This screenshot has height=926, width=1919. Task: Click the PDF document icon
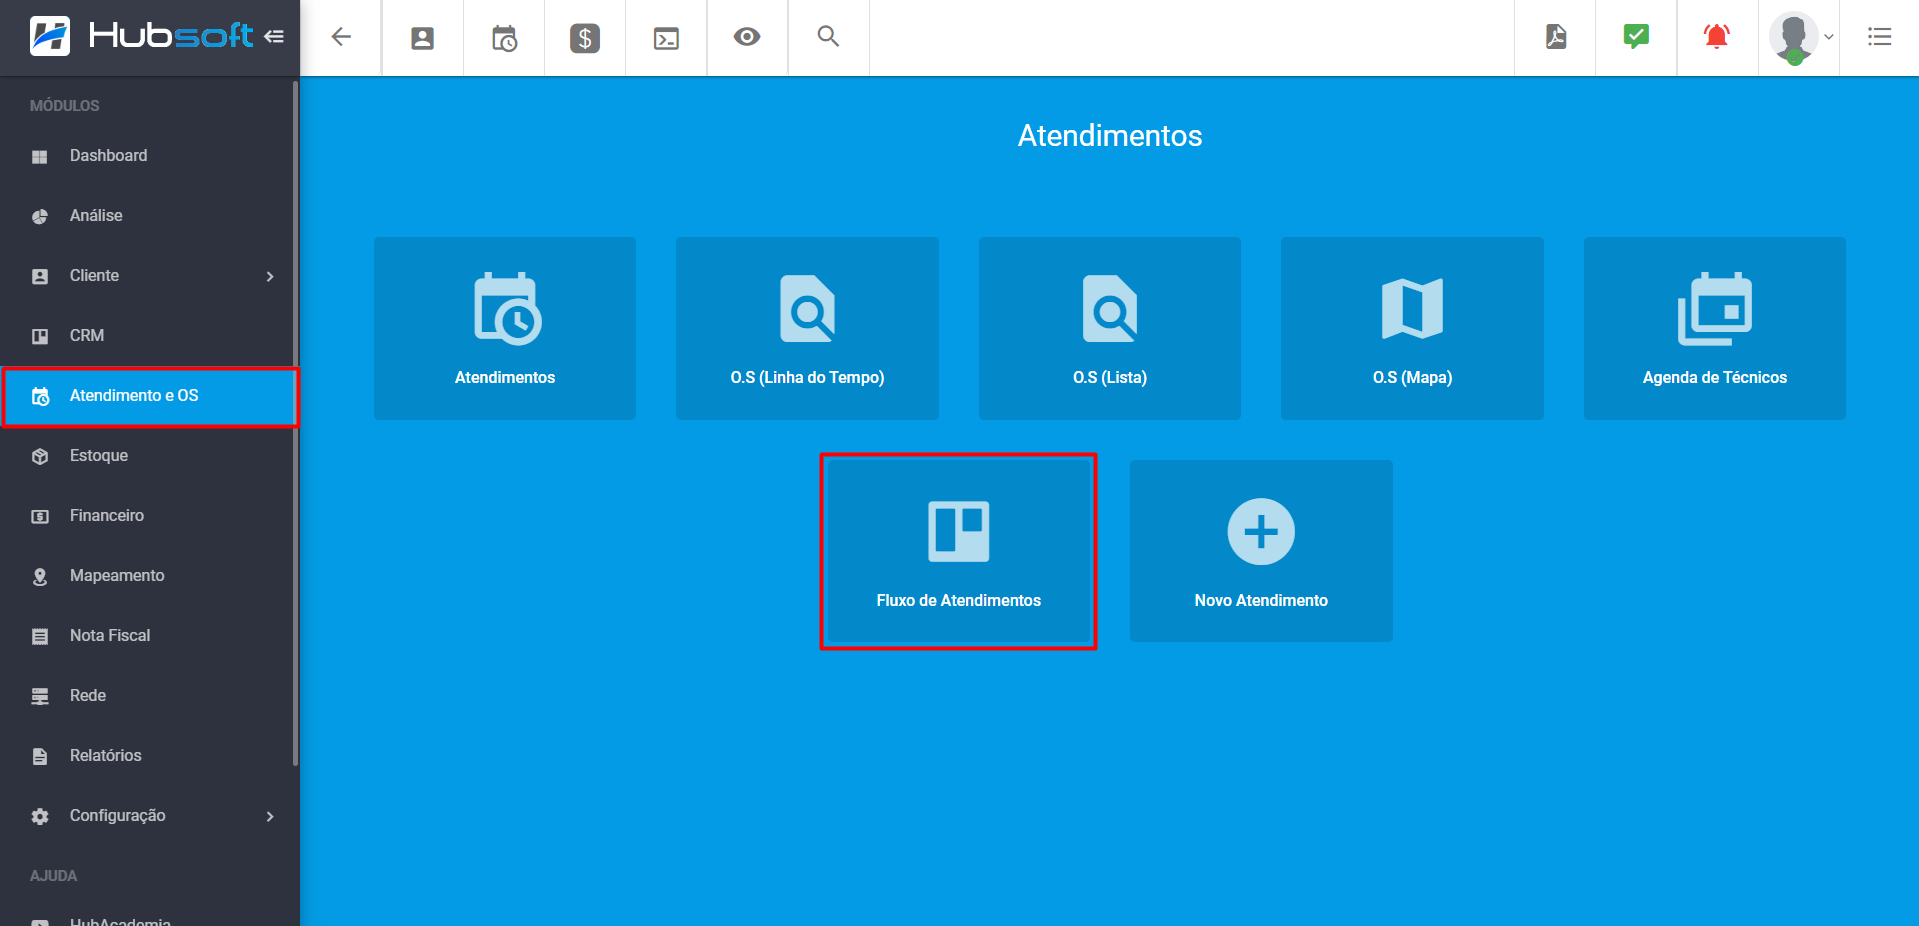(1556, 37)
